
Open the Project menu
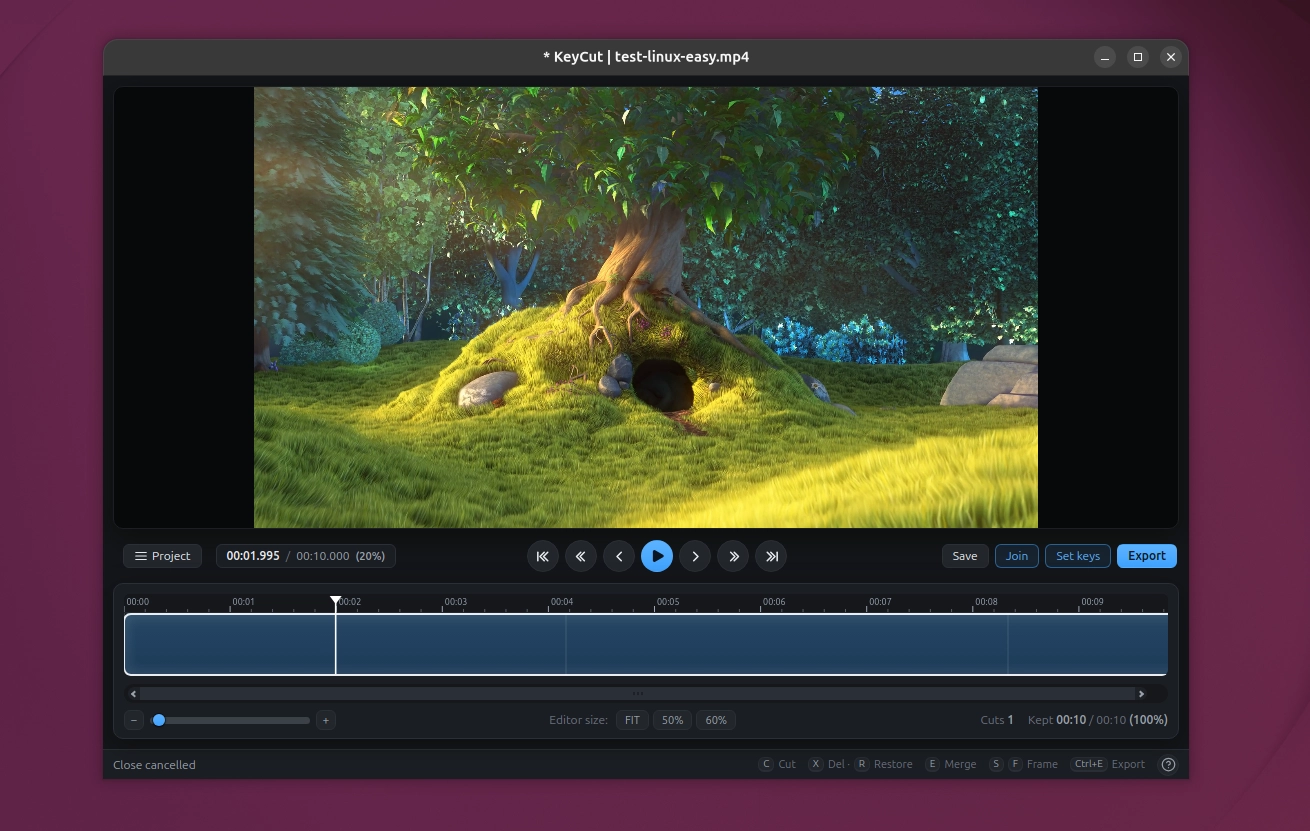coord(162,556)
